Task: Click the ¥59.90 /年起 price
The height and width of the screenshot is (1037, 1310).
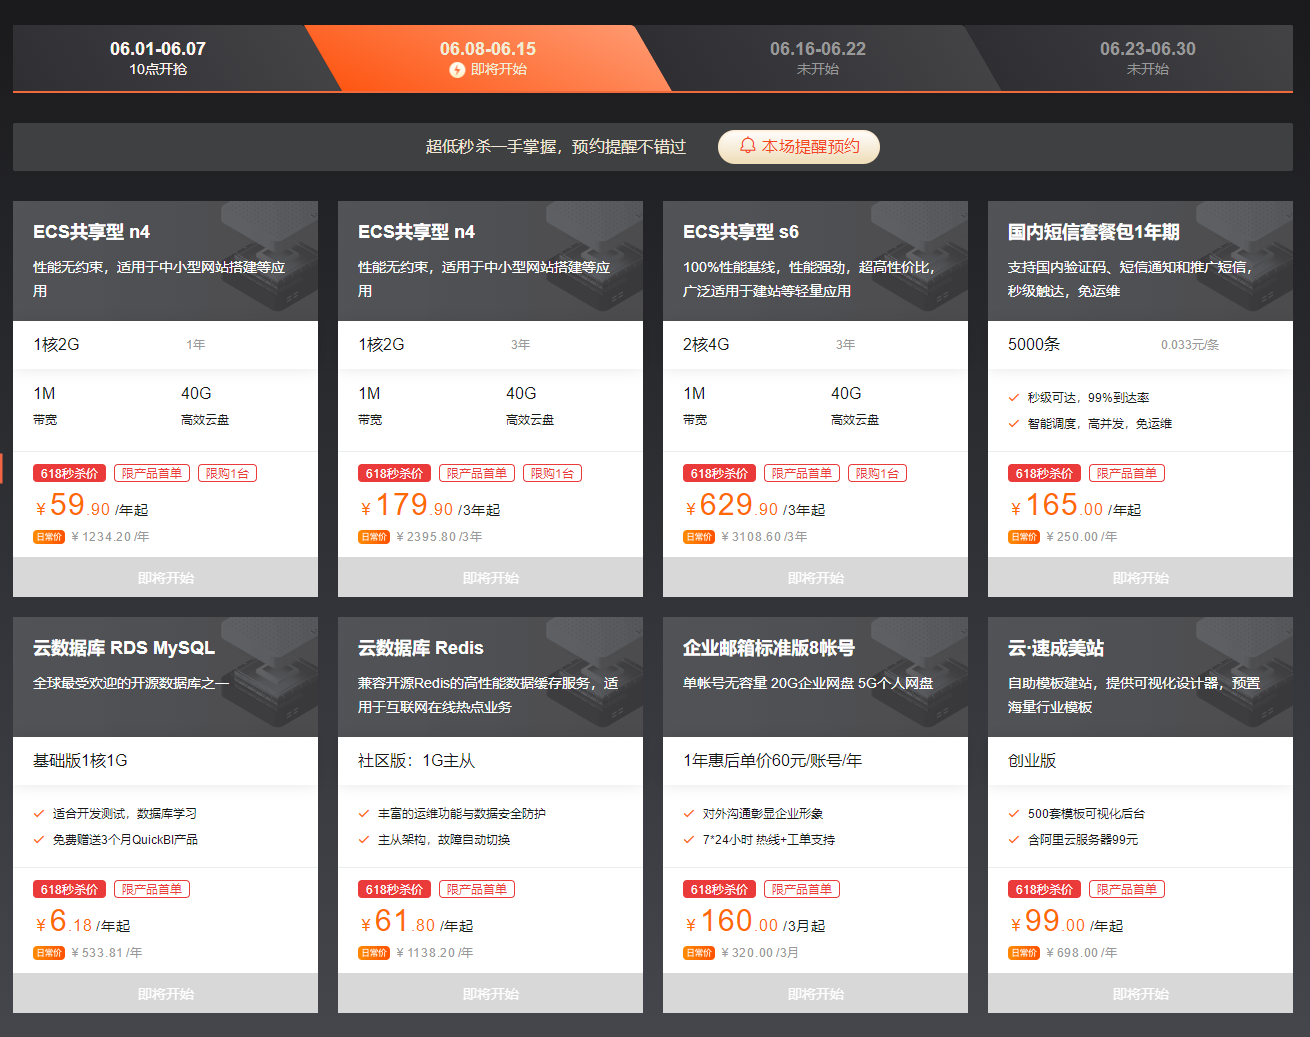Action: [91, 506]
